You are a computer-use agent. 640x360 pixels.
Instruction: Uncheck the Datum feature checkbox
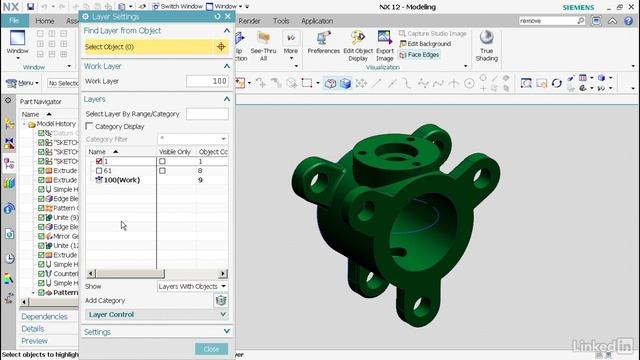click(41, 133)
